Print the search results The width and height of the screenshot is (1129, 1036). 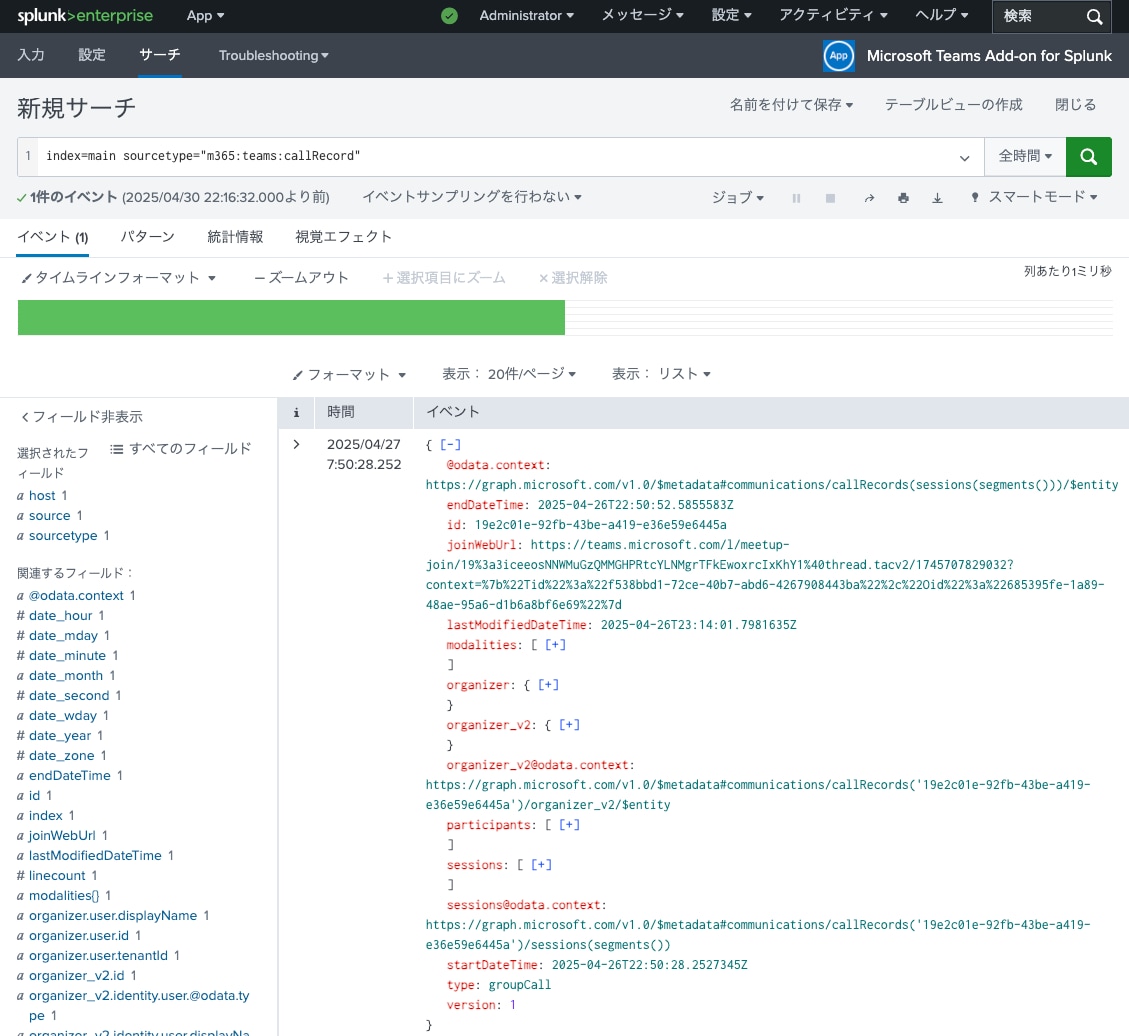[x=903, y=198]
